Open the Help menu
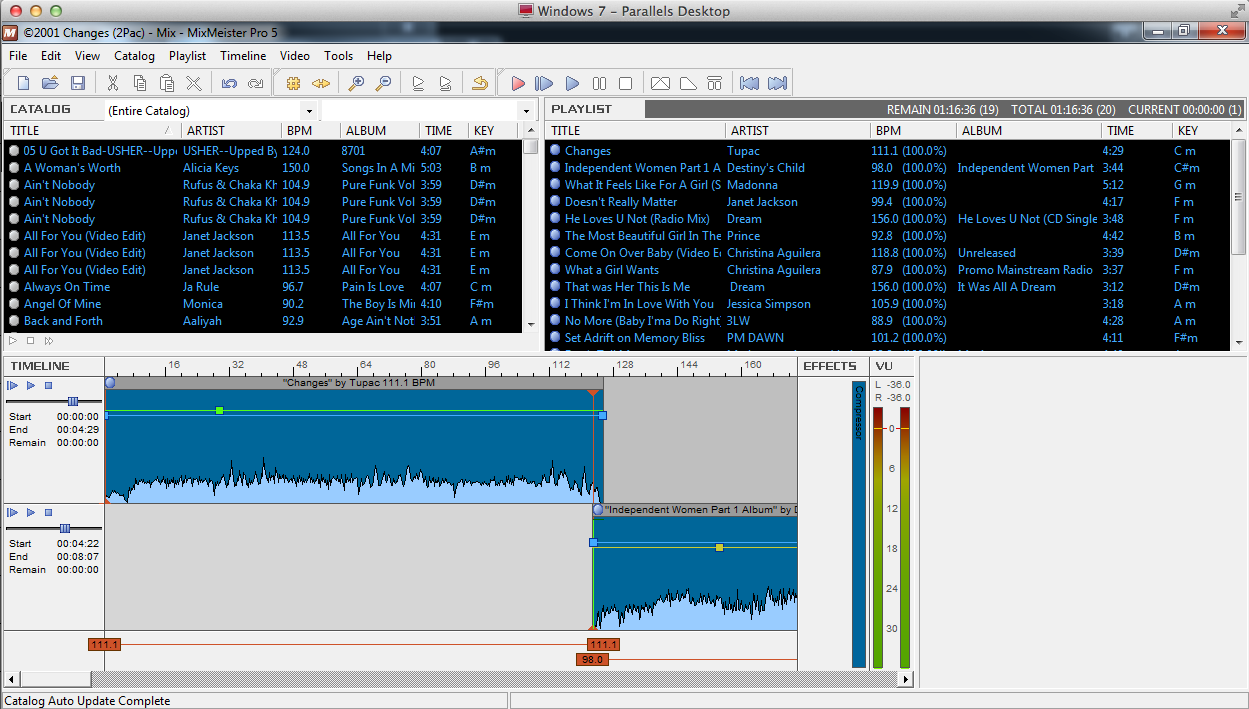Image resolution: width=1249 pixels, height=709 pixels. point(379,56)
